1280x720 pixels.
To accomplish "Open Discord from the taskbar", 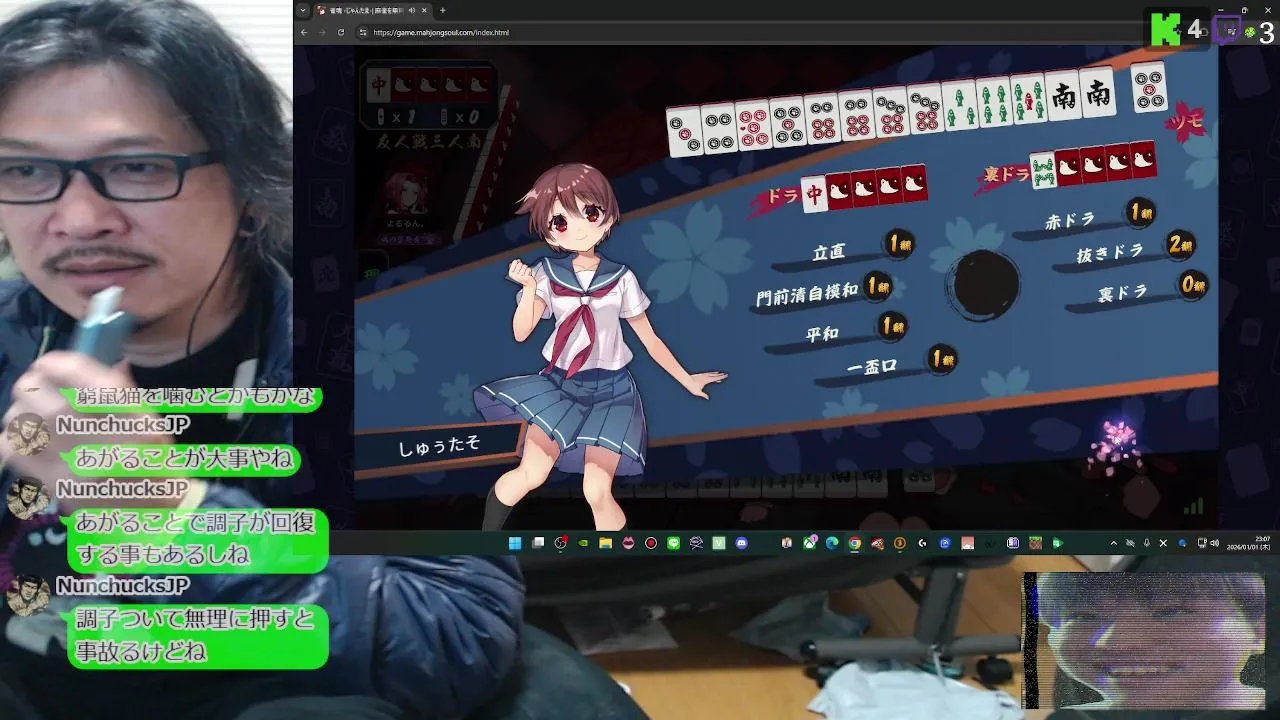I will click(741, 543).
